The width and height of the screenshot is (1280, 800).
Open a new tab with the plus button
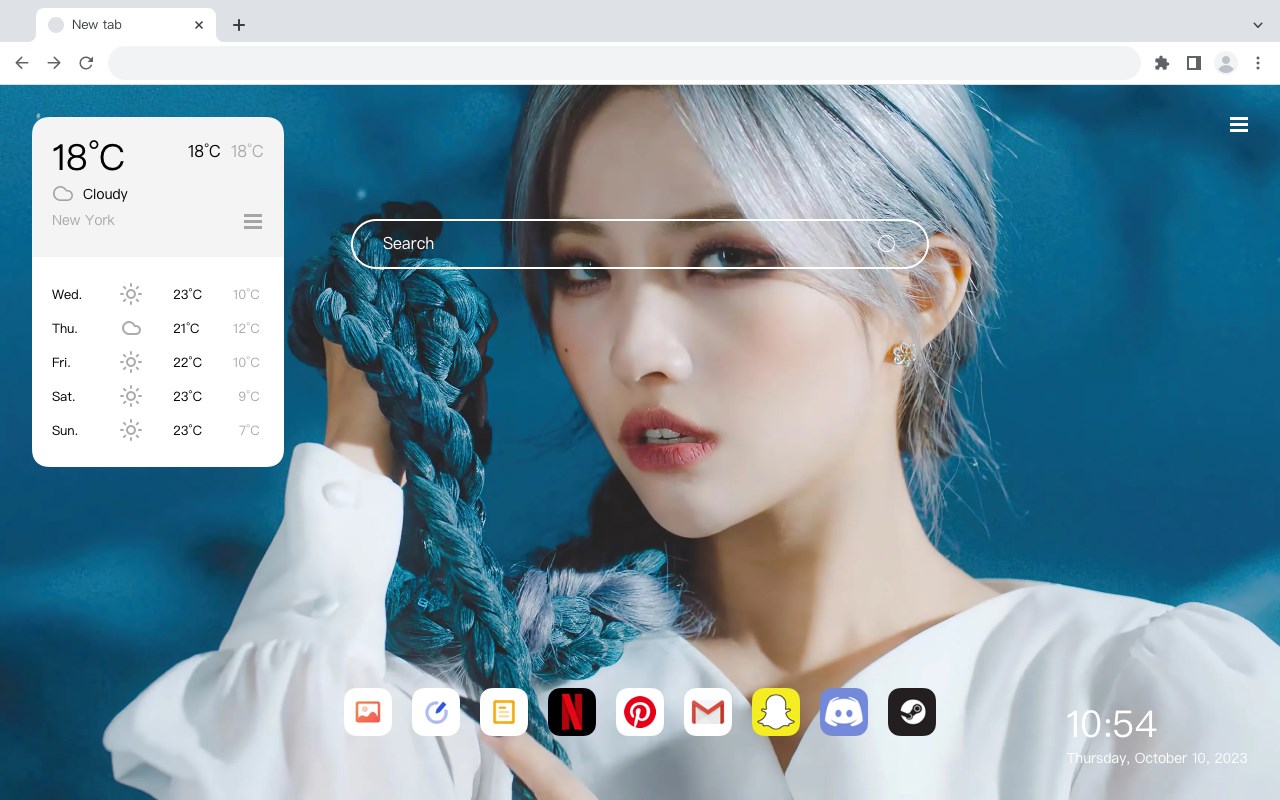(239, 25)
